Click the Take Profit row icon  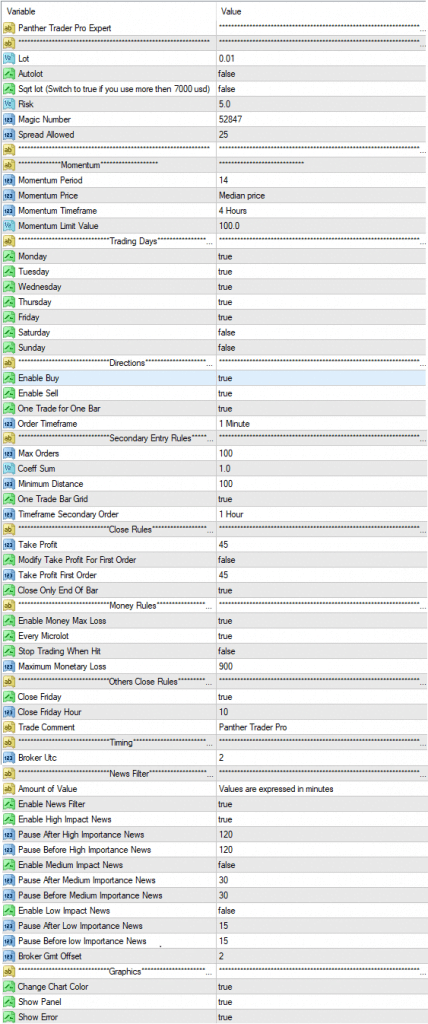click(x=8, y=544)
